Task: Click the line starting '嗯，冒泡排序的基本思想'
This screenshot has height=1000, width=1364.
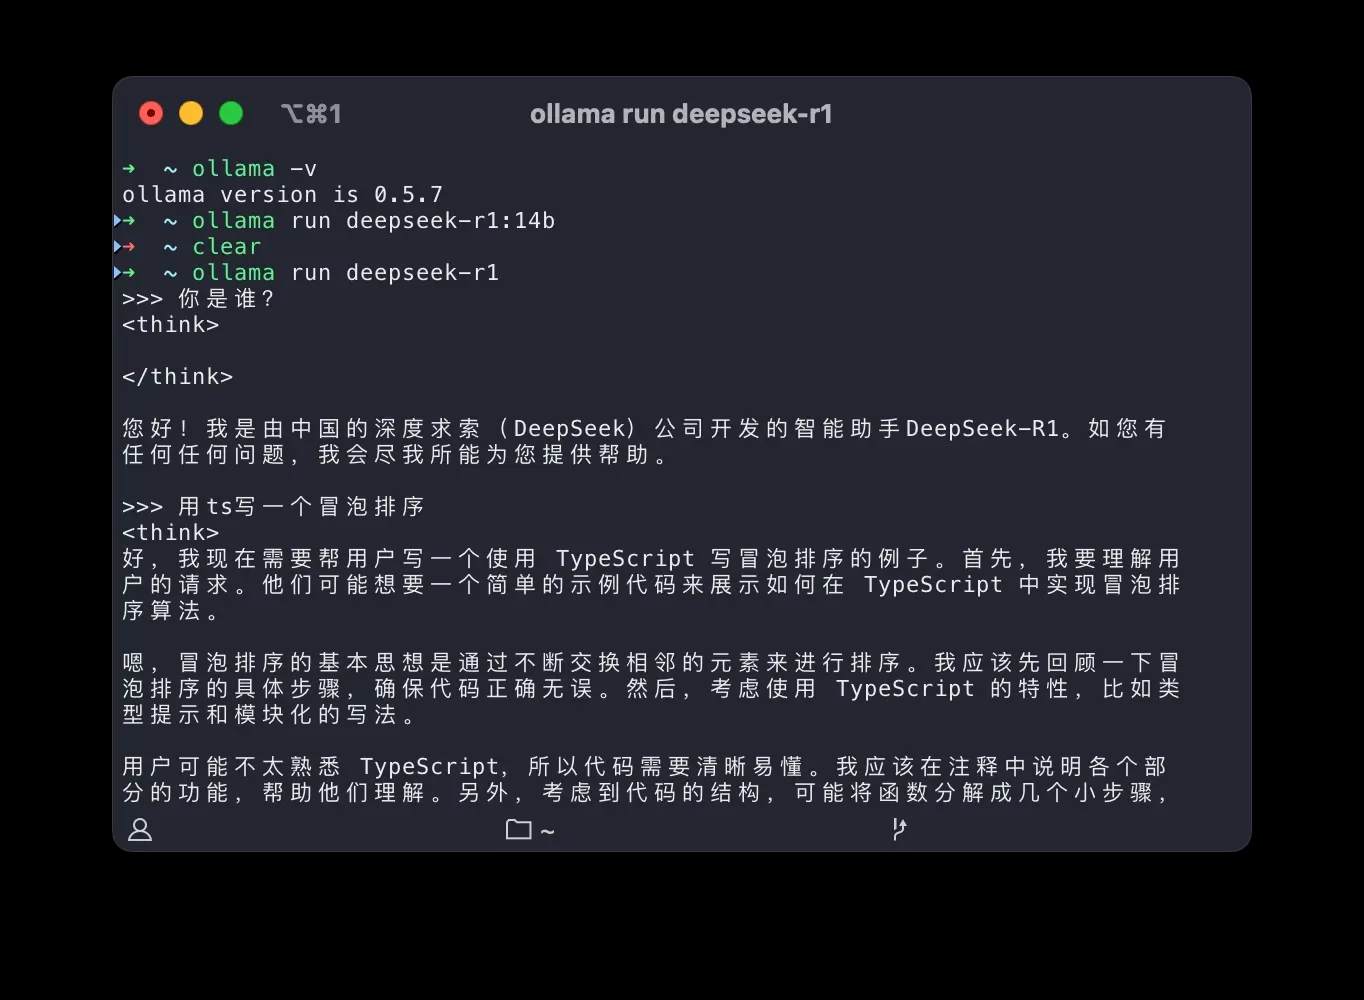Action: coord(651,662)
